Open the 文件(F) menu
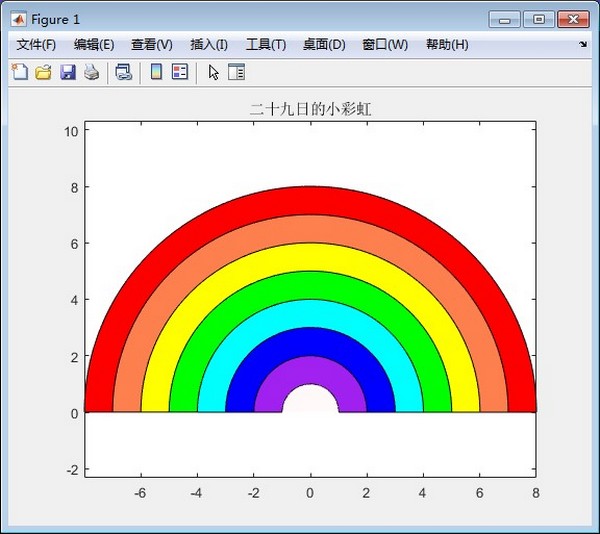This screenshot has width=600, height=534. (36, 45)
